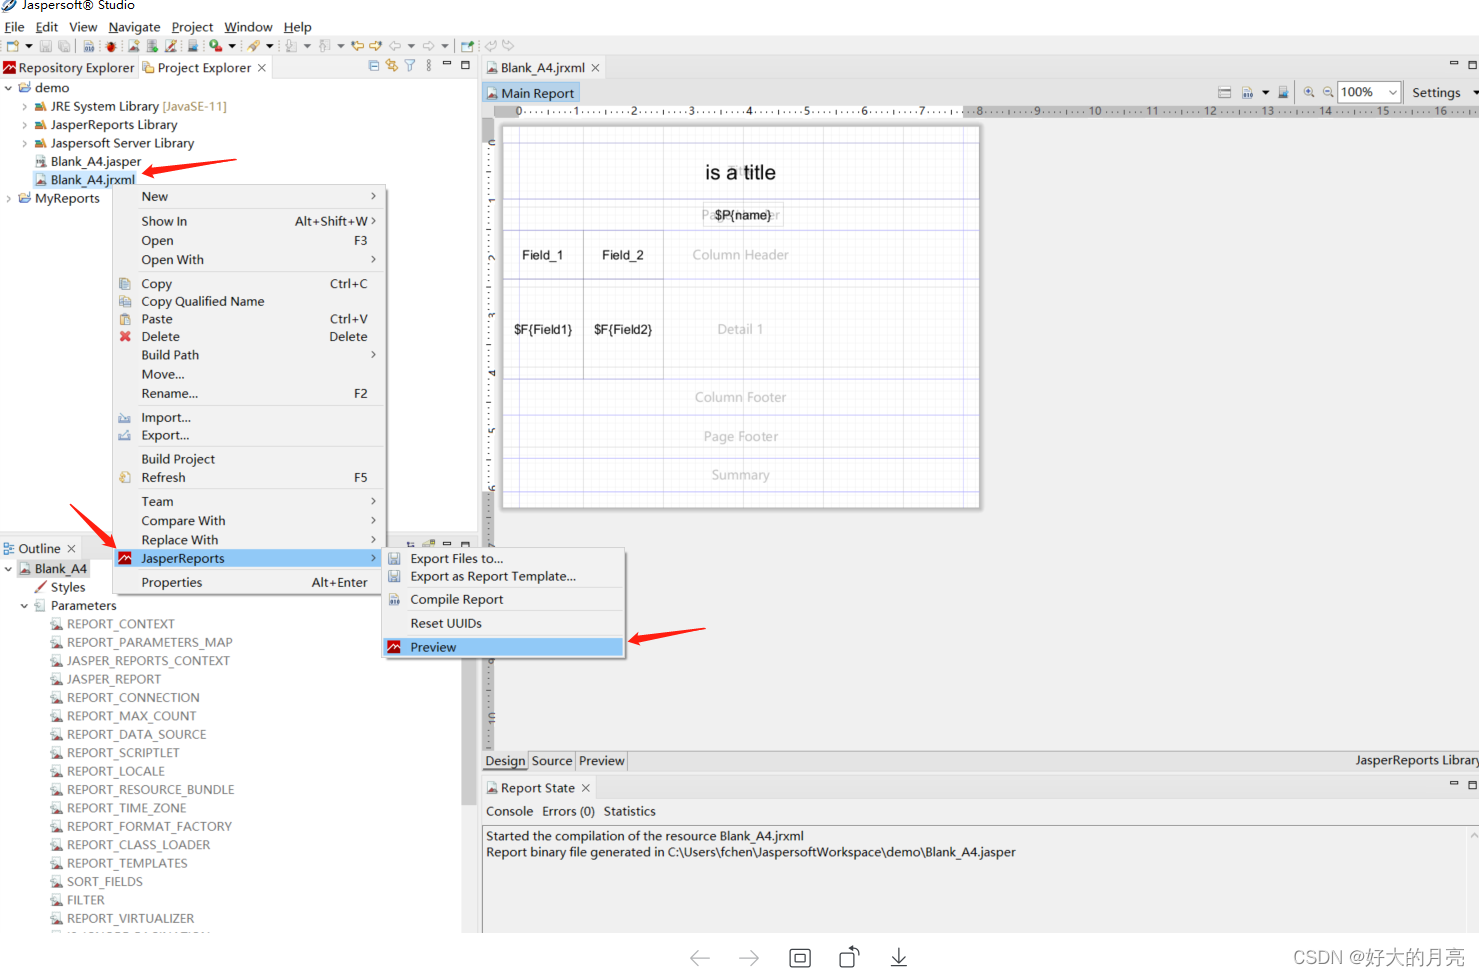1479x976 pixels.
Task: Select Build Project in the context menu
Action: tap(248, 459)
